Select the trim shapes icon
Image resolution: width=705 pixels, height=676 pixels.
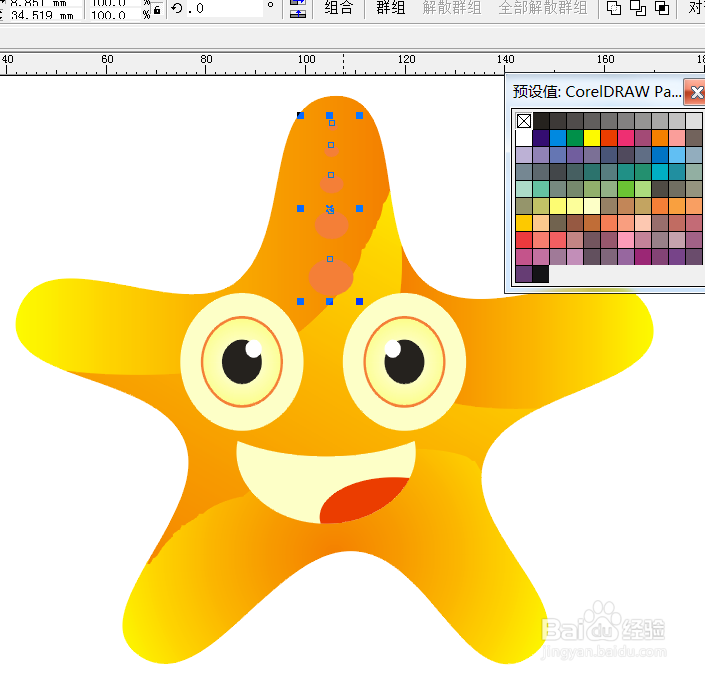(638, 8)
